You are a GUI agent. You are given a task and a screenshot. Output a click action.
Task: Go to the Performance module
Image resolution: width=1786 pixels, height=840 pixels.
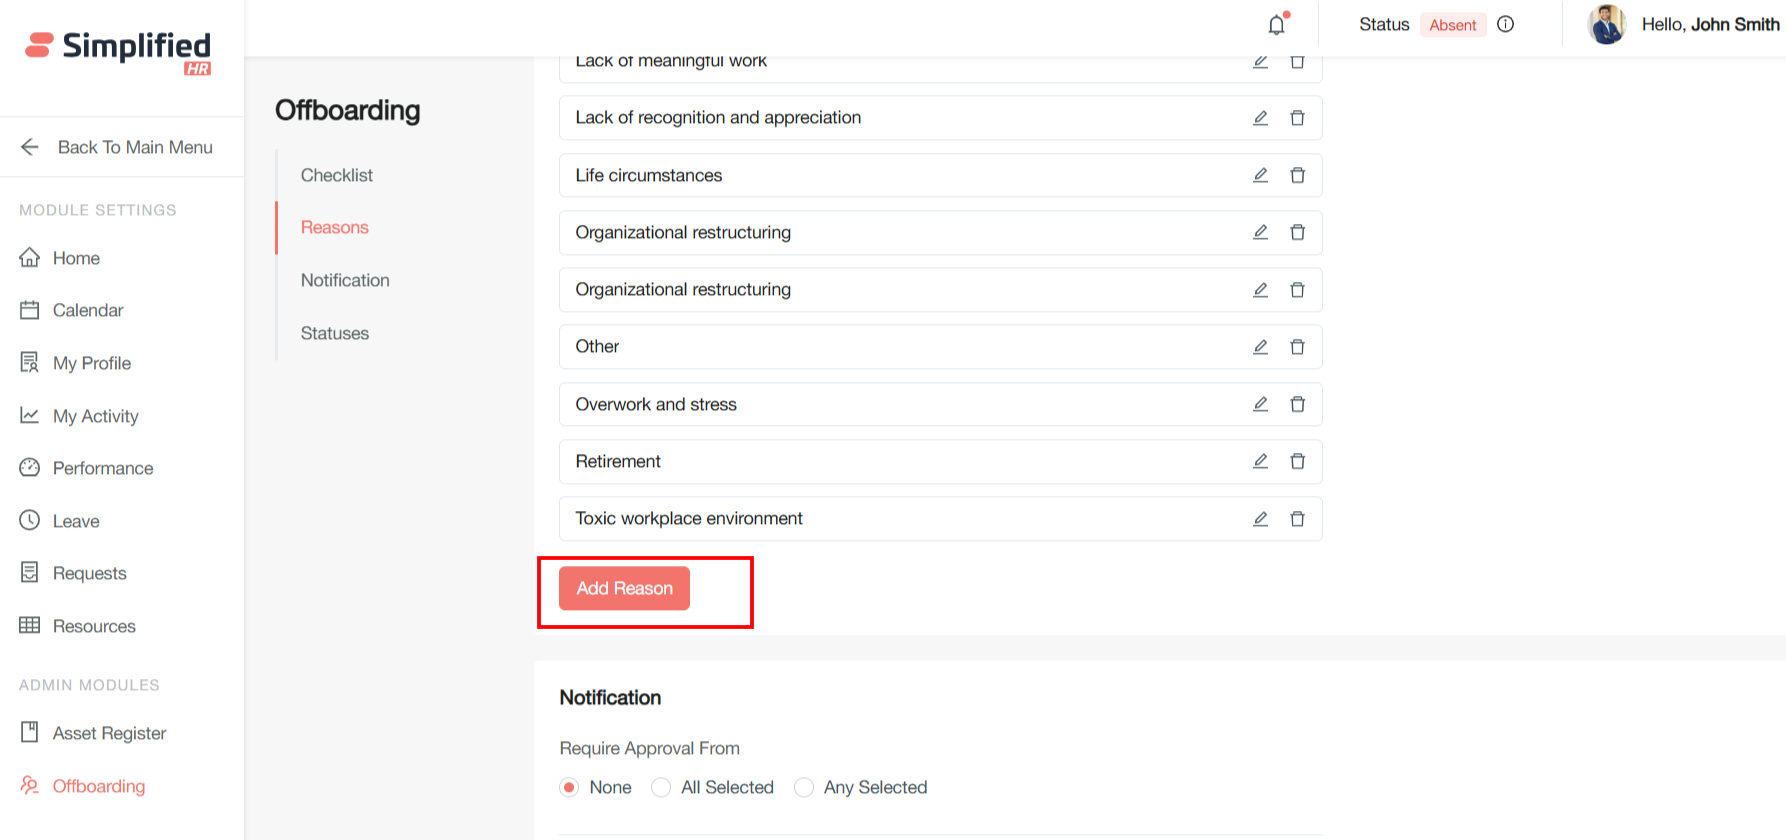102,468
